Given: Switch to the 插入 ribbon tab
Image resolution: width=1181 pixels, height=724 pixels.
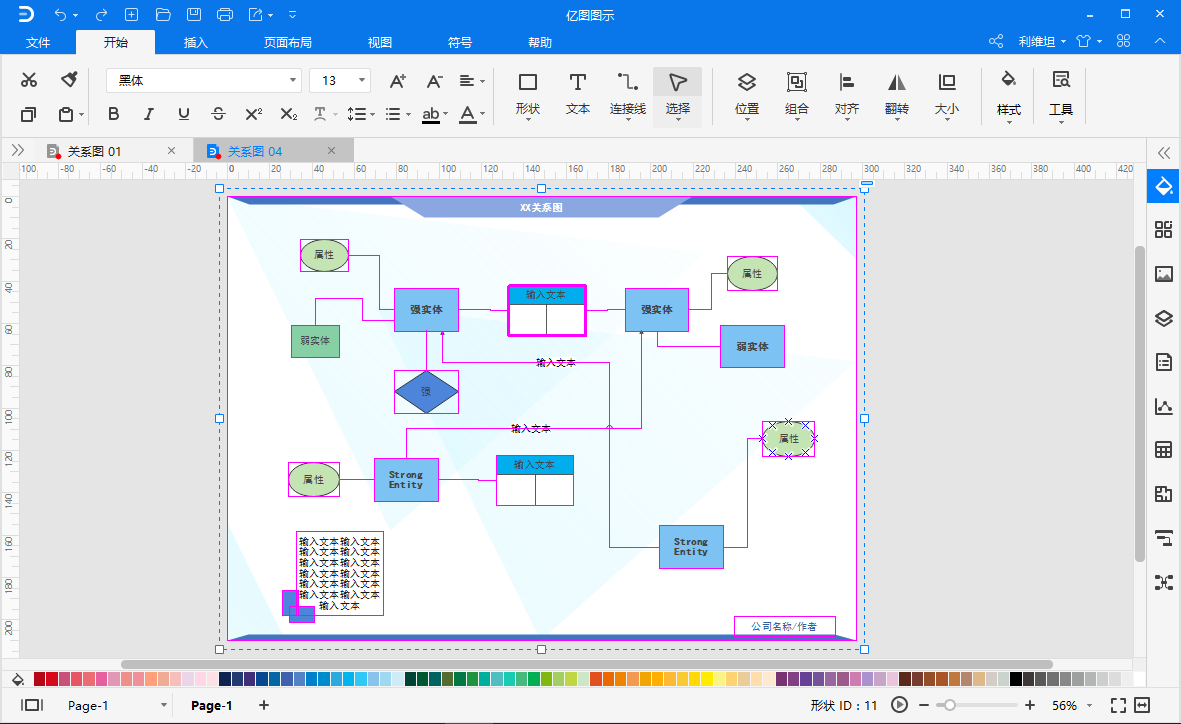Looking at the screenshot, I should click(196, 42).
